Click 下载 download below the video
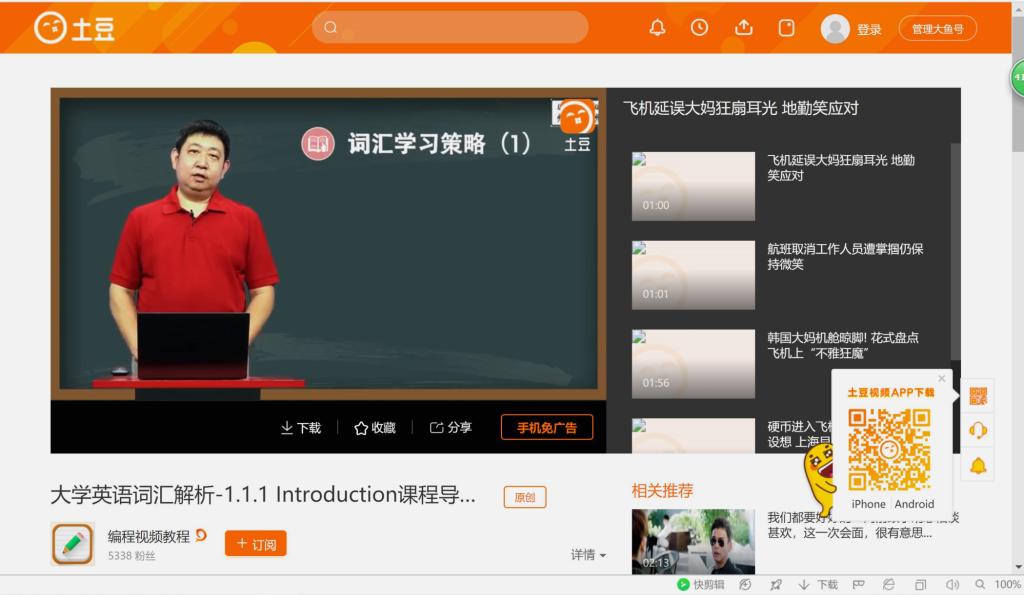The image size is (1024, 595). pyautogui.click(x=300, y=428)
